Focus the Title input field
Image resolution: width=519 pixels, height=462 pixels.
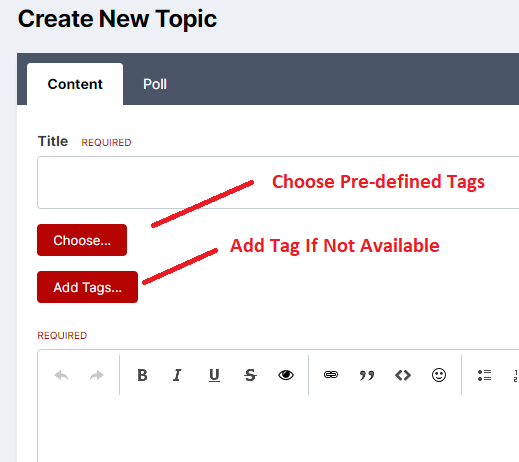[x=278, y=182]
